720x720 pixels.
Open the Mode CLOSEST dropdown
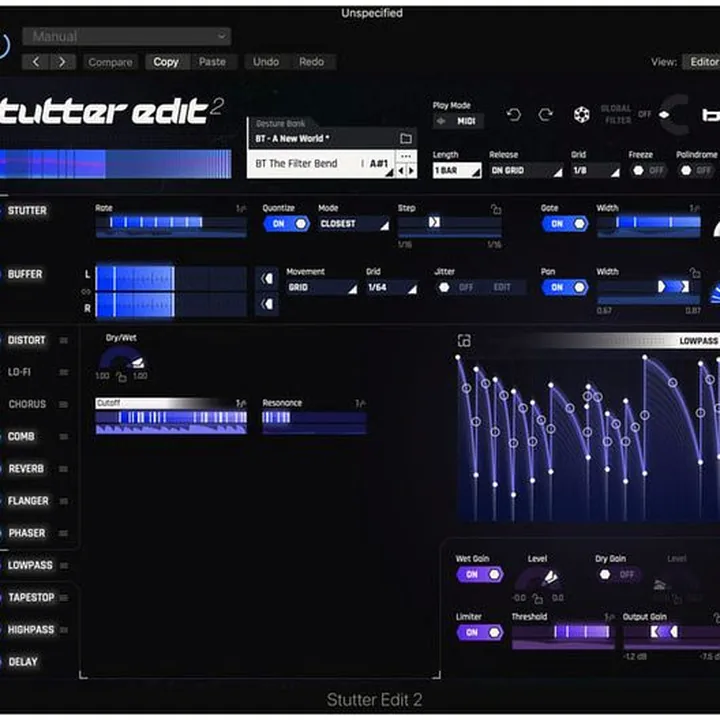(354, 224)
